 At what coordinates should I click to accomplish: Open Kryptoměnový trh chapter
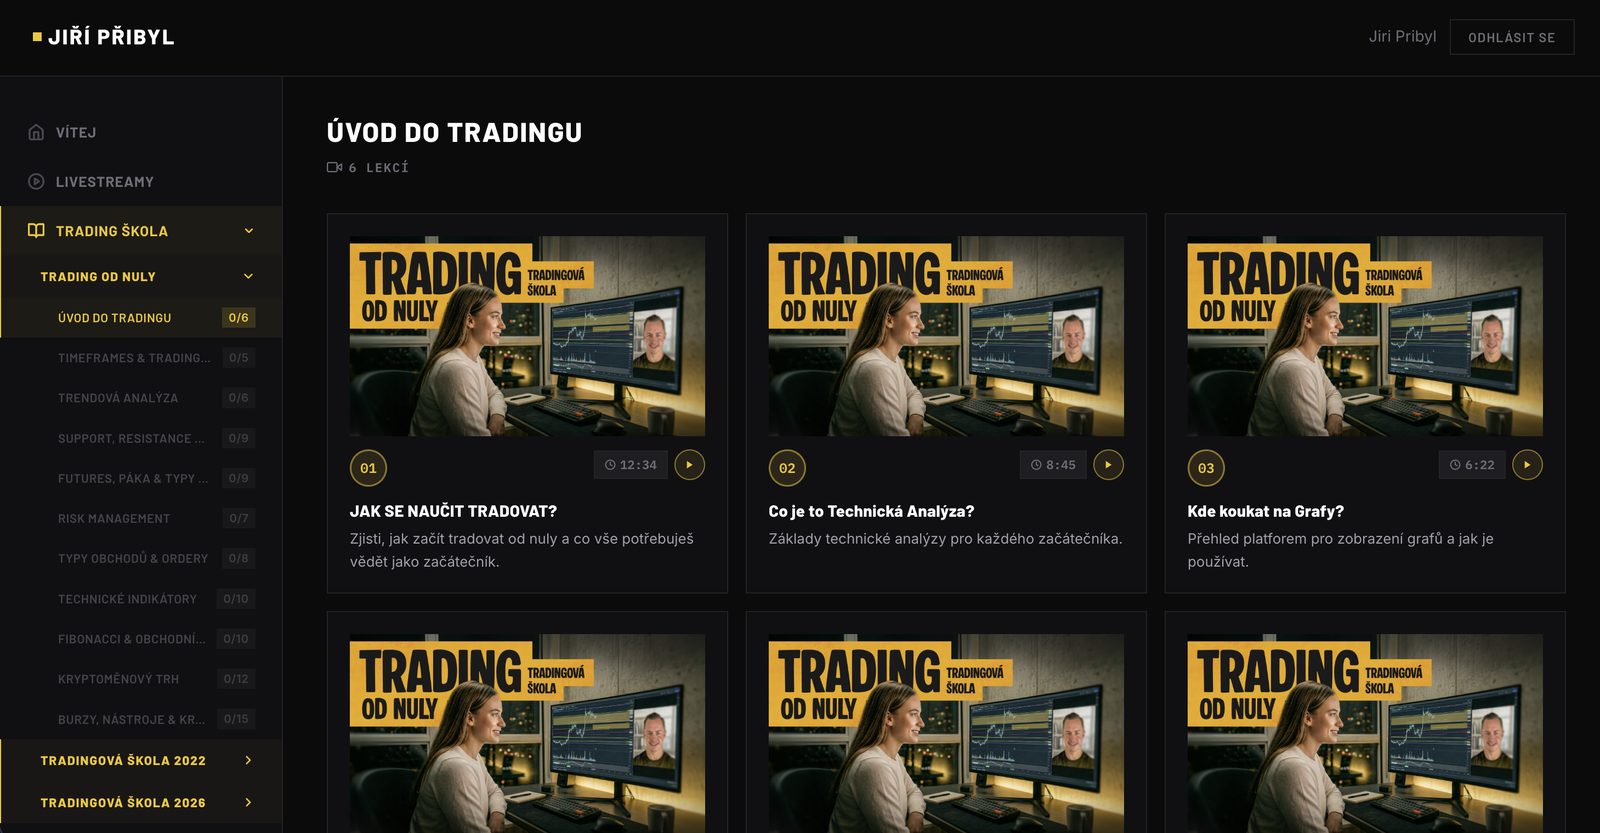(x=141, y=679)
